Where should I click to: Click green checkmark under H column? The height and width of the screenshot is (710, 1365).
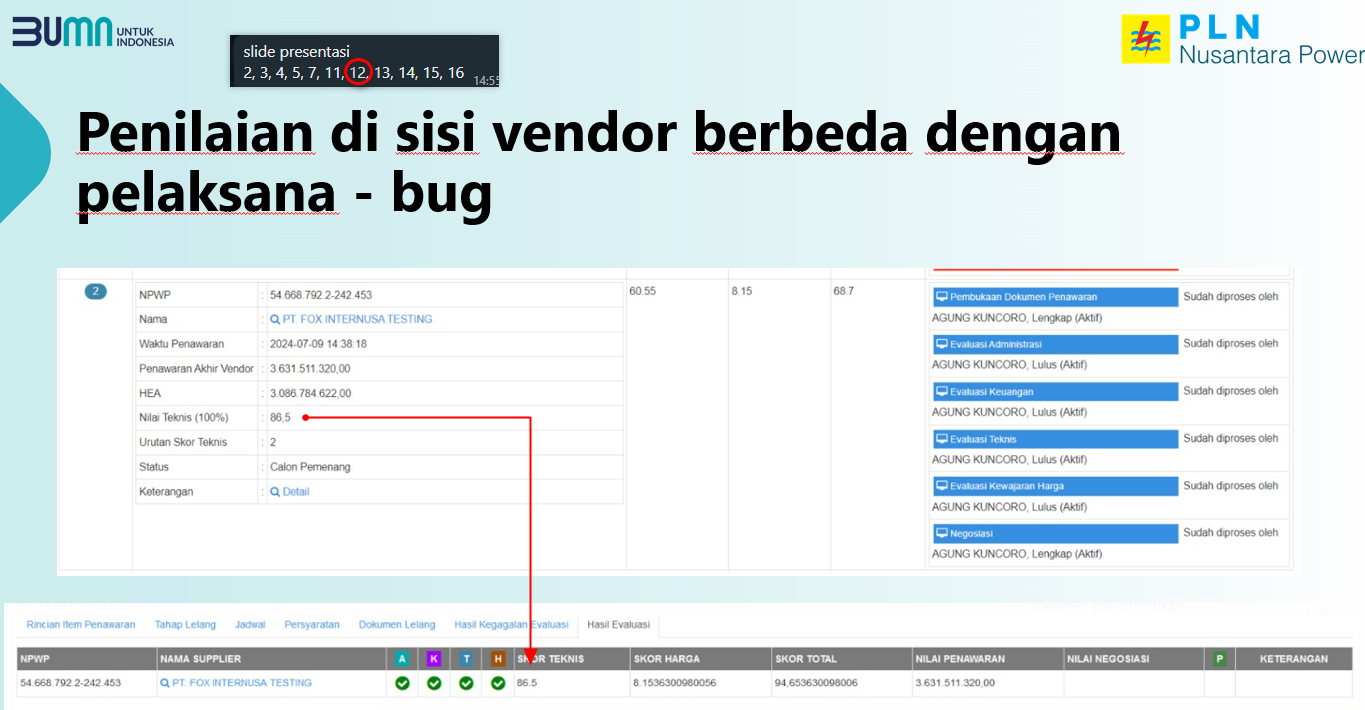498,683
